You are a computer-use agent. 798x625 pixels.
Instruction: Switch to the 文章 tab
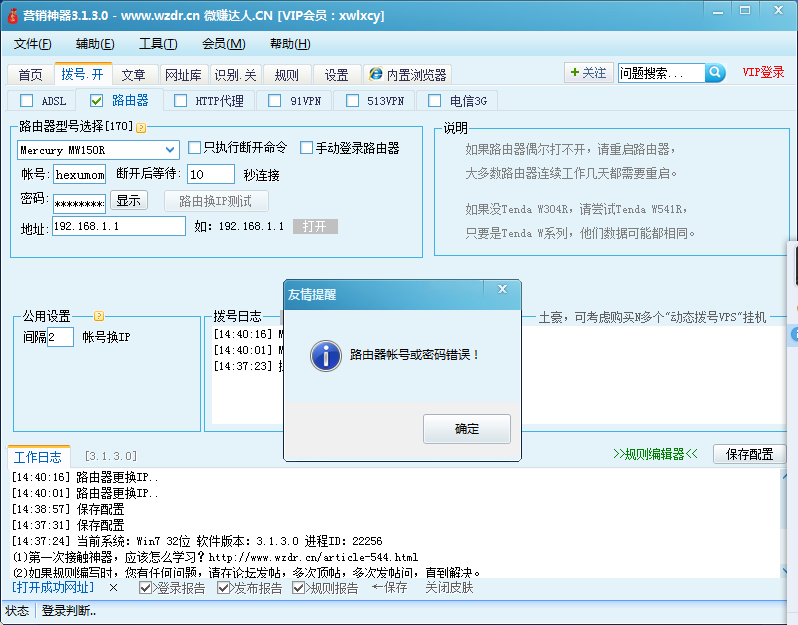point(134,75)
